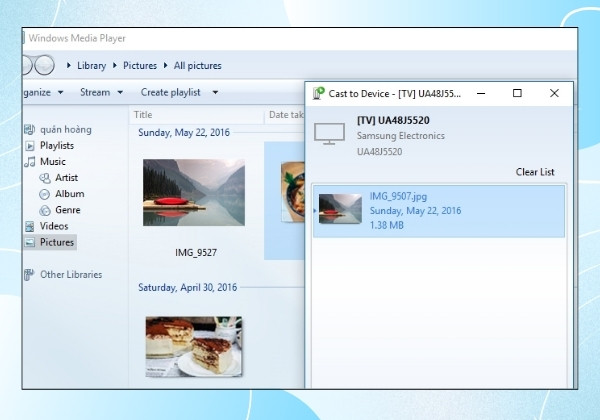Image resolution: width=600 pixels, height=420 pixels.
Task: Select the Sunday, May 22, 2016 group header
Action: click(x=184, y=133)
